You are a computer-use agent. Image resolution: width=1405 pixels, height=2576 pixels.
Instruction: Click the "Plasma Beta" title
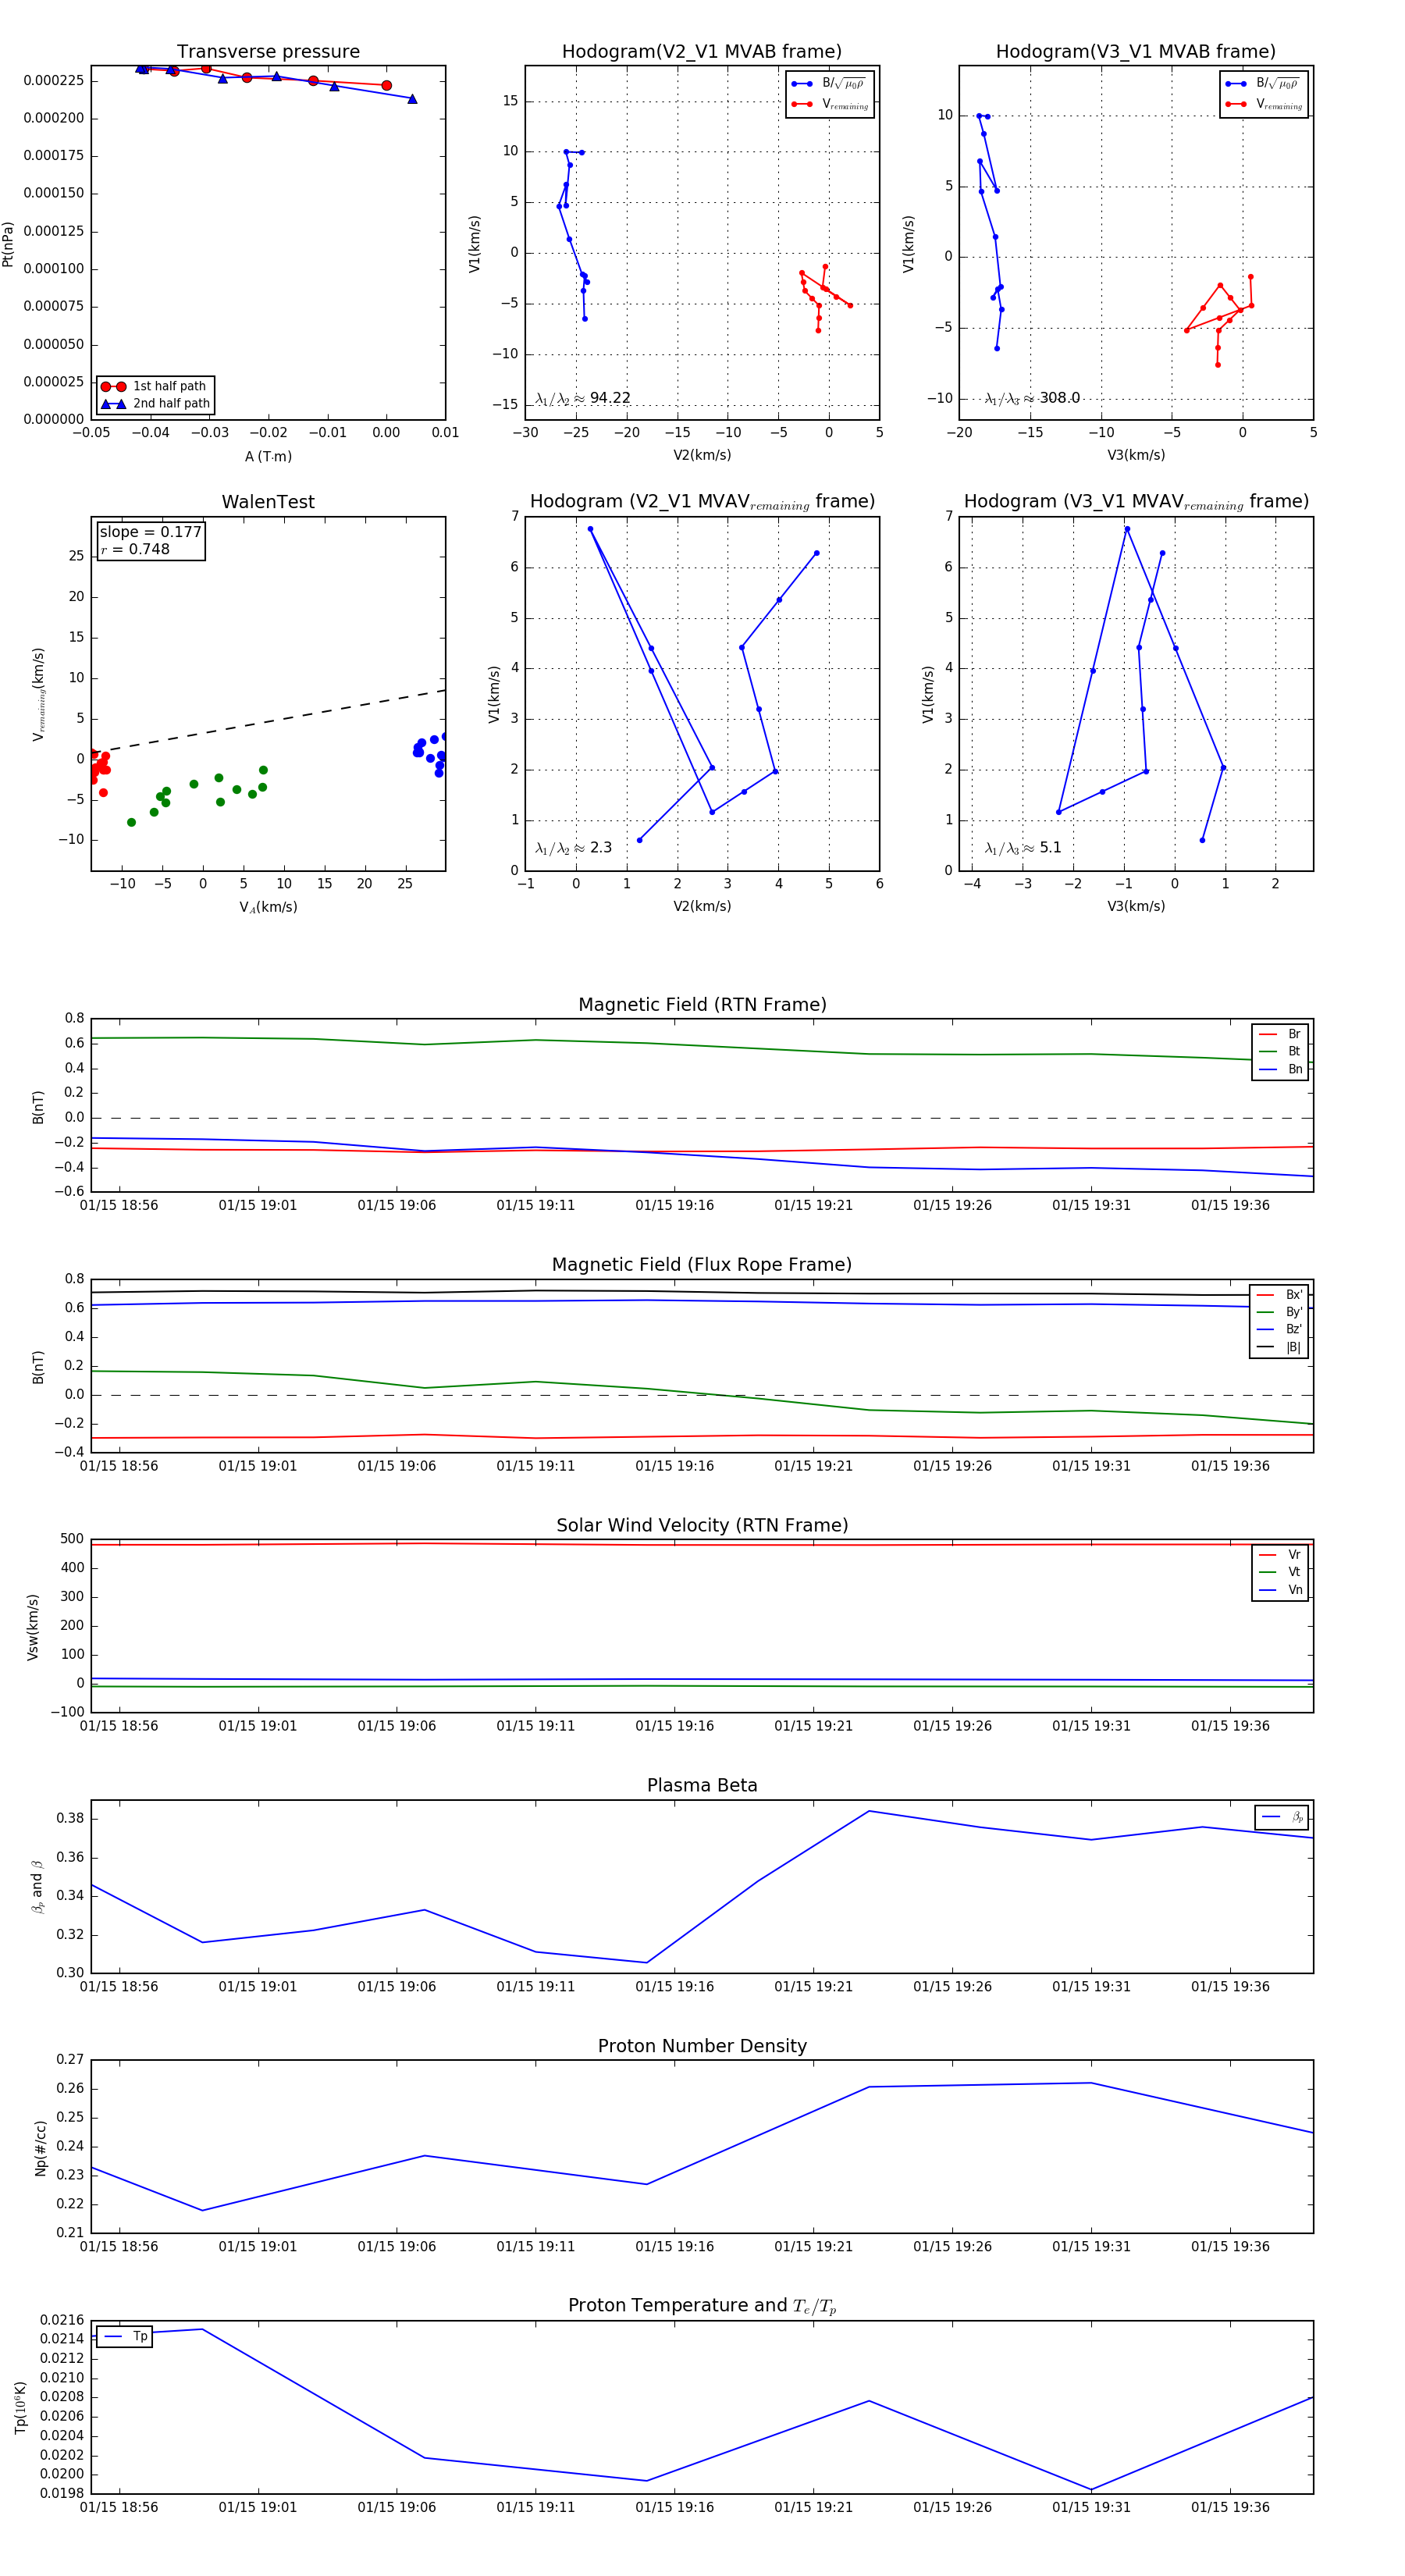pyautogui.click(x=702, y=1785)
